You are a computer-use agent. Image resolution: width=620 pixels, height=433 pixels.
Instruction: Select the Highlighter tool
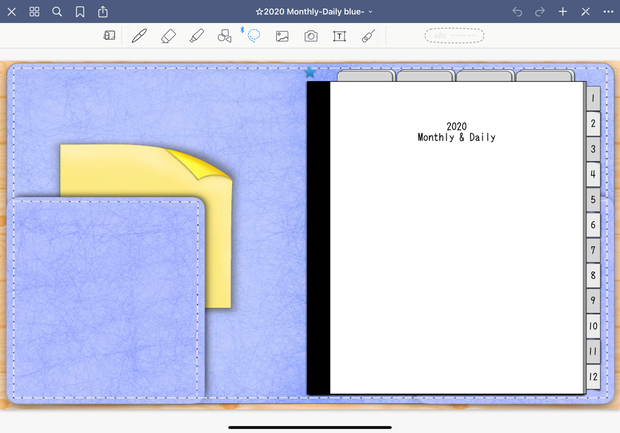pyautogui.click(x=197, y=36)
